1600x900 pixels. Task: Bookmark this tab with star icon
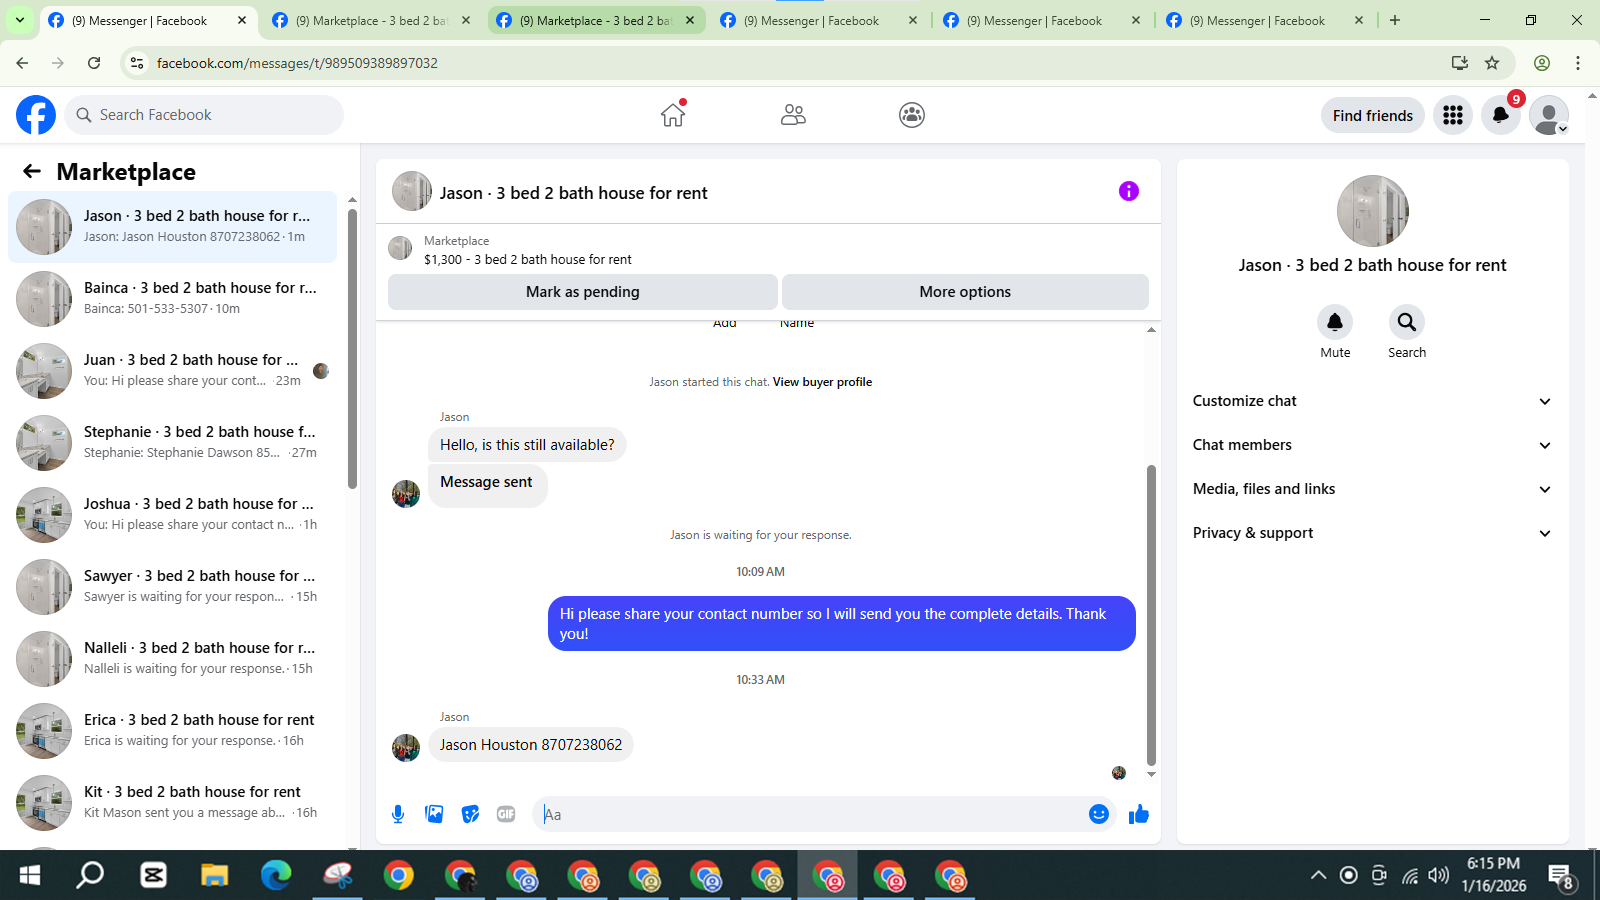pyautogui.click(x=1492, y=63)
